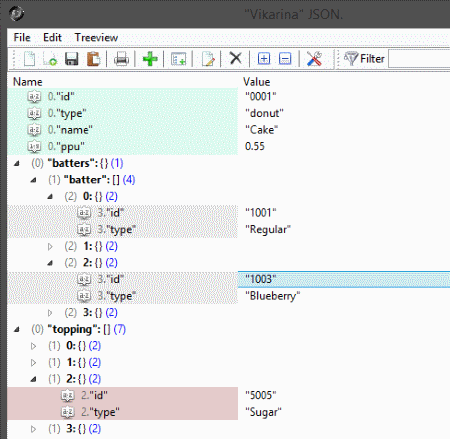The width and height of the screenshot is (450, 439).
Task: Open the Treeview menu
Action: 96,37
